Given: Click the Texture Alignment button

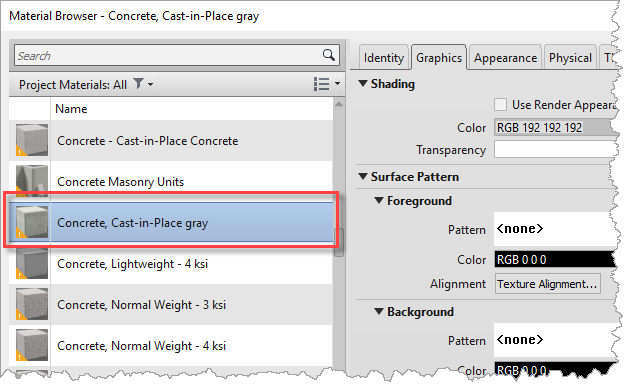Looking at the screenshot, I should coord(547,284).
